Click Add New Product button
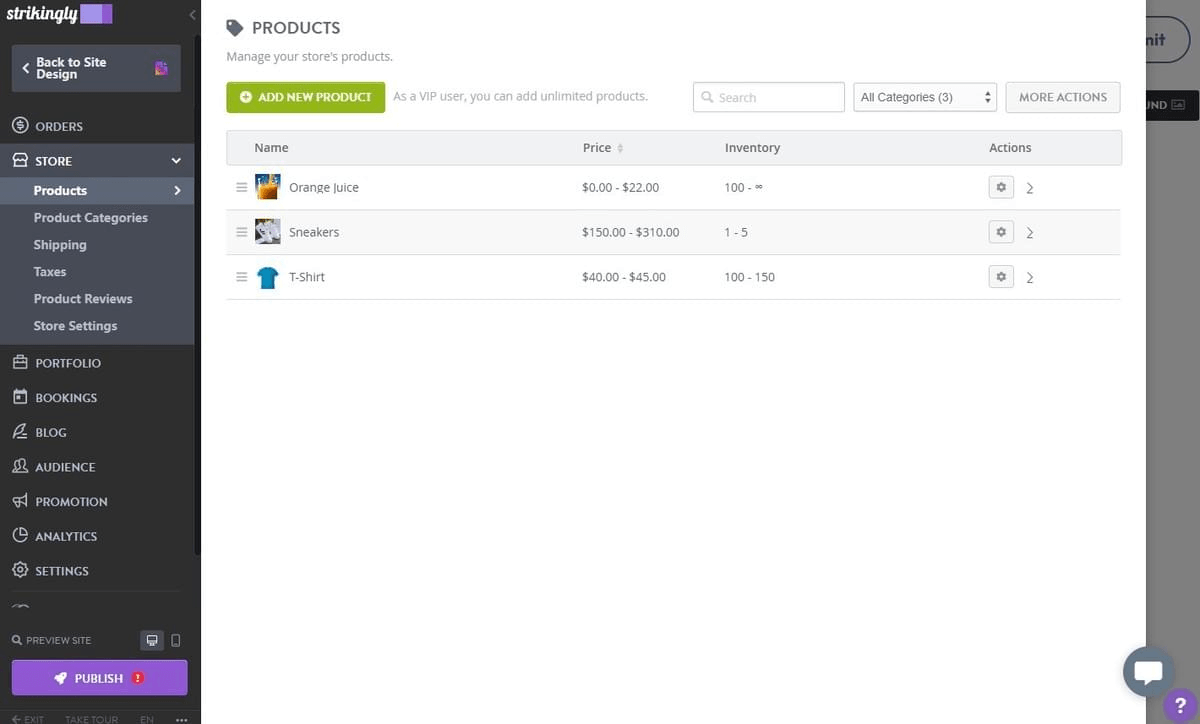 306,97
